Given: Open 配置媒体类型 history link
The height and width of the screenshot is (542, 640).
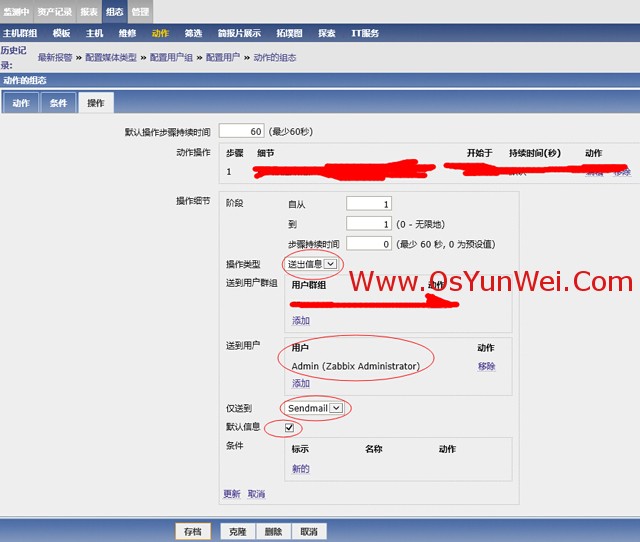Looking at the screenshot, I should tap(111, 58).
